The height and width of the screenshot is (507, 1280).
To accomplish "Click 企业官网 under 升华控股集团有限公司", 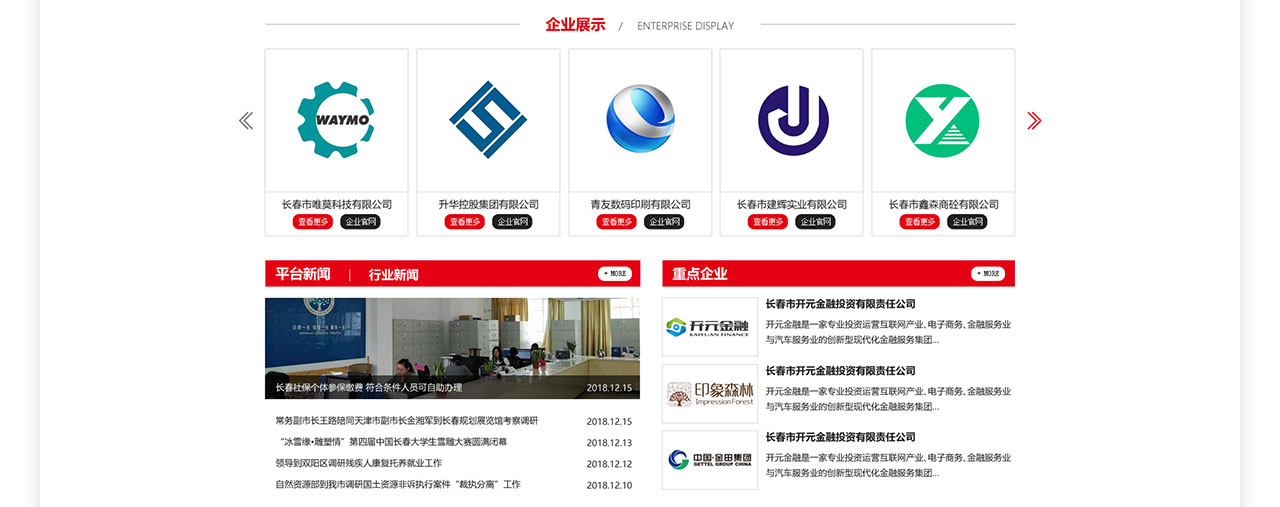I will (512, 222).
